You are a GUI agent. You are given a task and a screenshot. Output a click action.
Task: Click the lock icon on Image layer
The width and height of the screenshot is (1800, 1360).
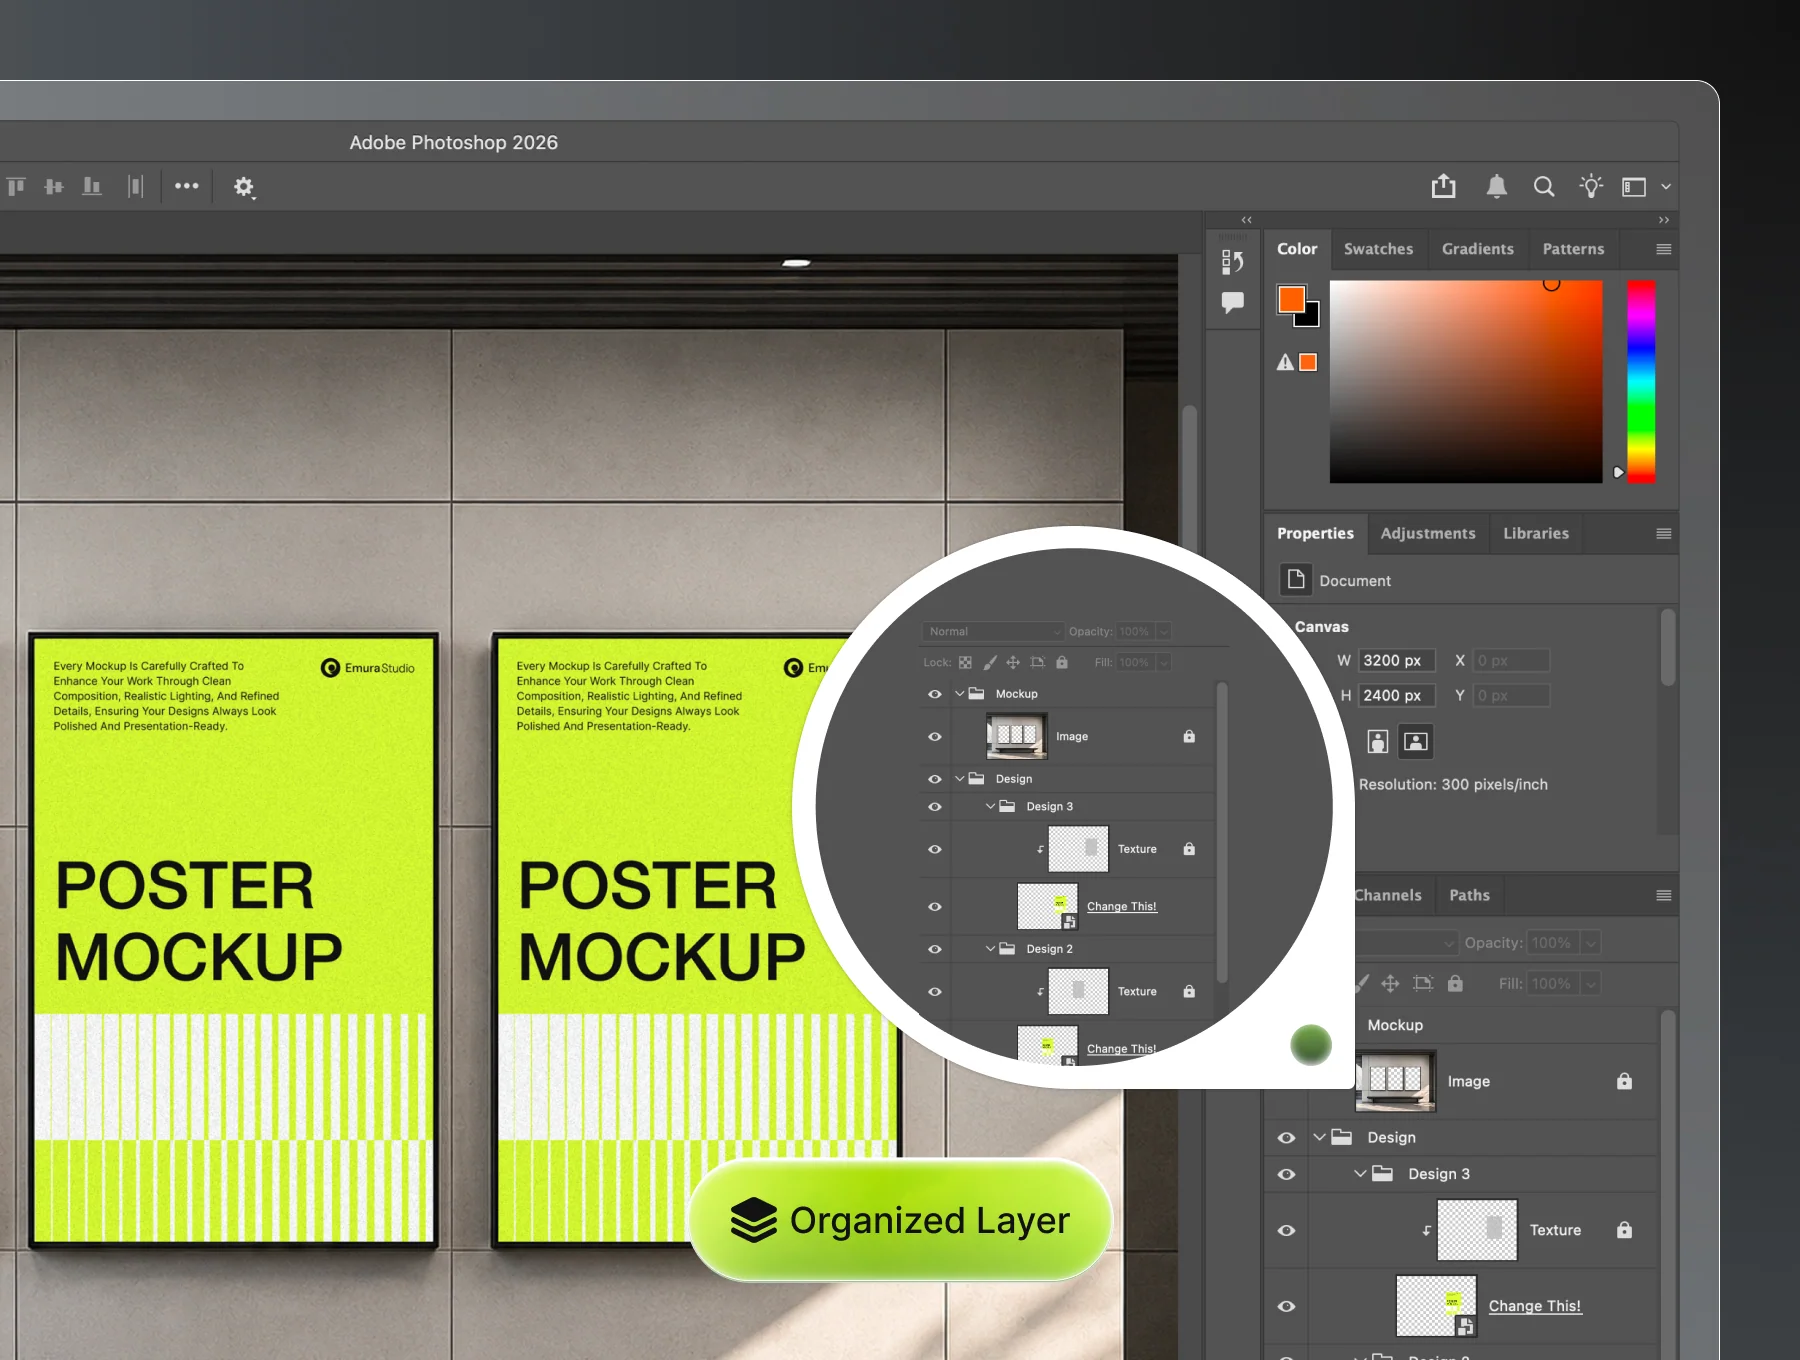(1624, 1081)
